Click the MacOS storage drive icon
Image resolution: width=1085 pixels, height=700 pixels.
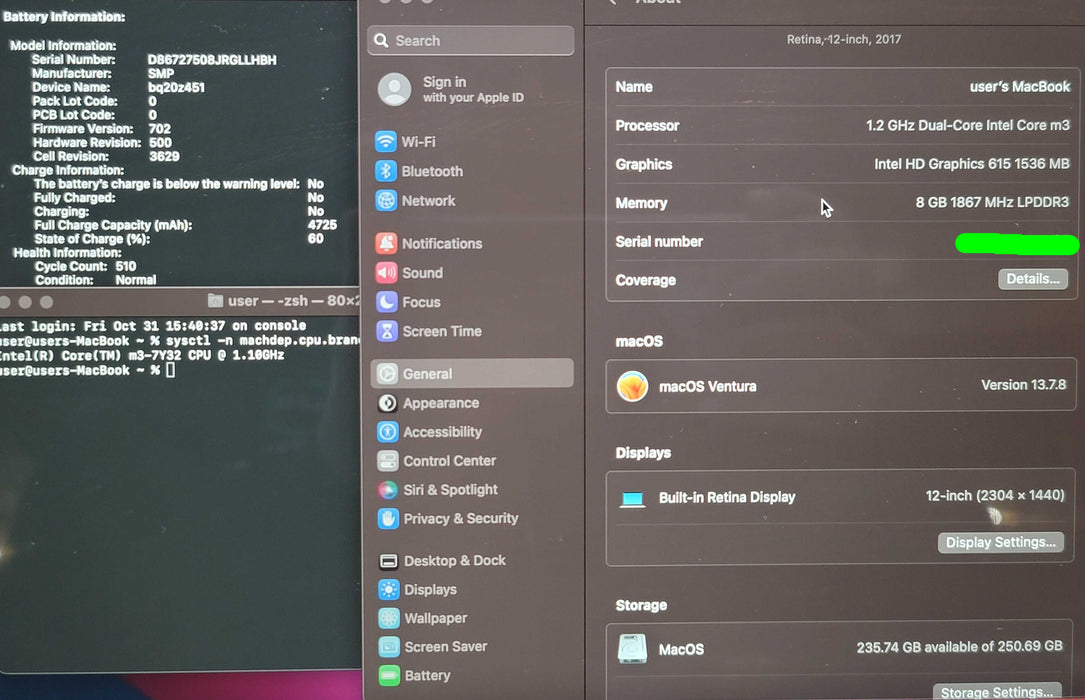click(x=632, y=649)
